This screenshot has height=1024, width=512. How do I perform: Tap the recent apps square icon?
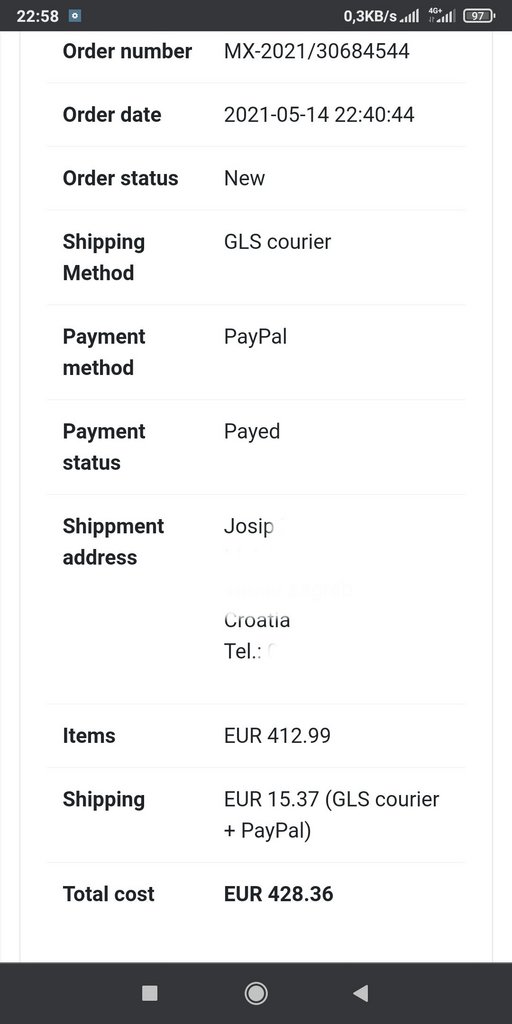tap(150, 993)
